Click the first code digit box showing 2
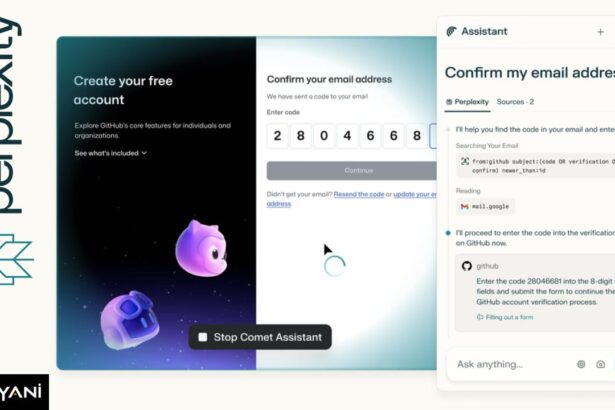The width and height of the screenshot is (615, 410). 277,136
